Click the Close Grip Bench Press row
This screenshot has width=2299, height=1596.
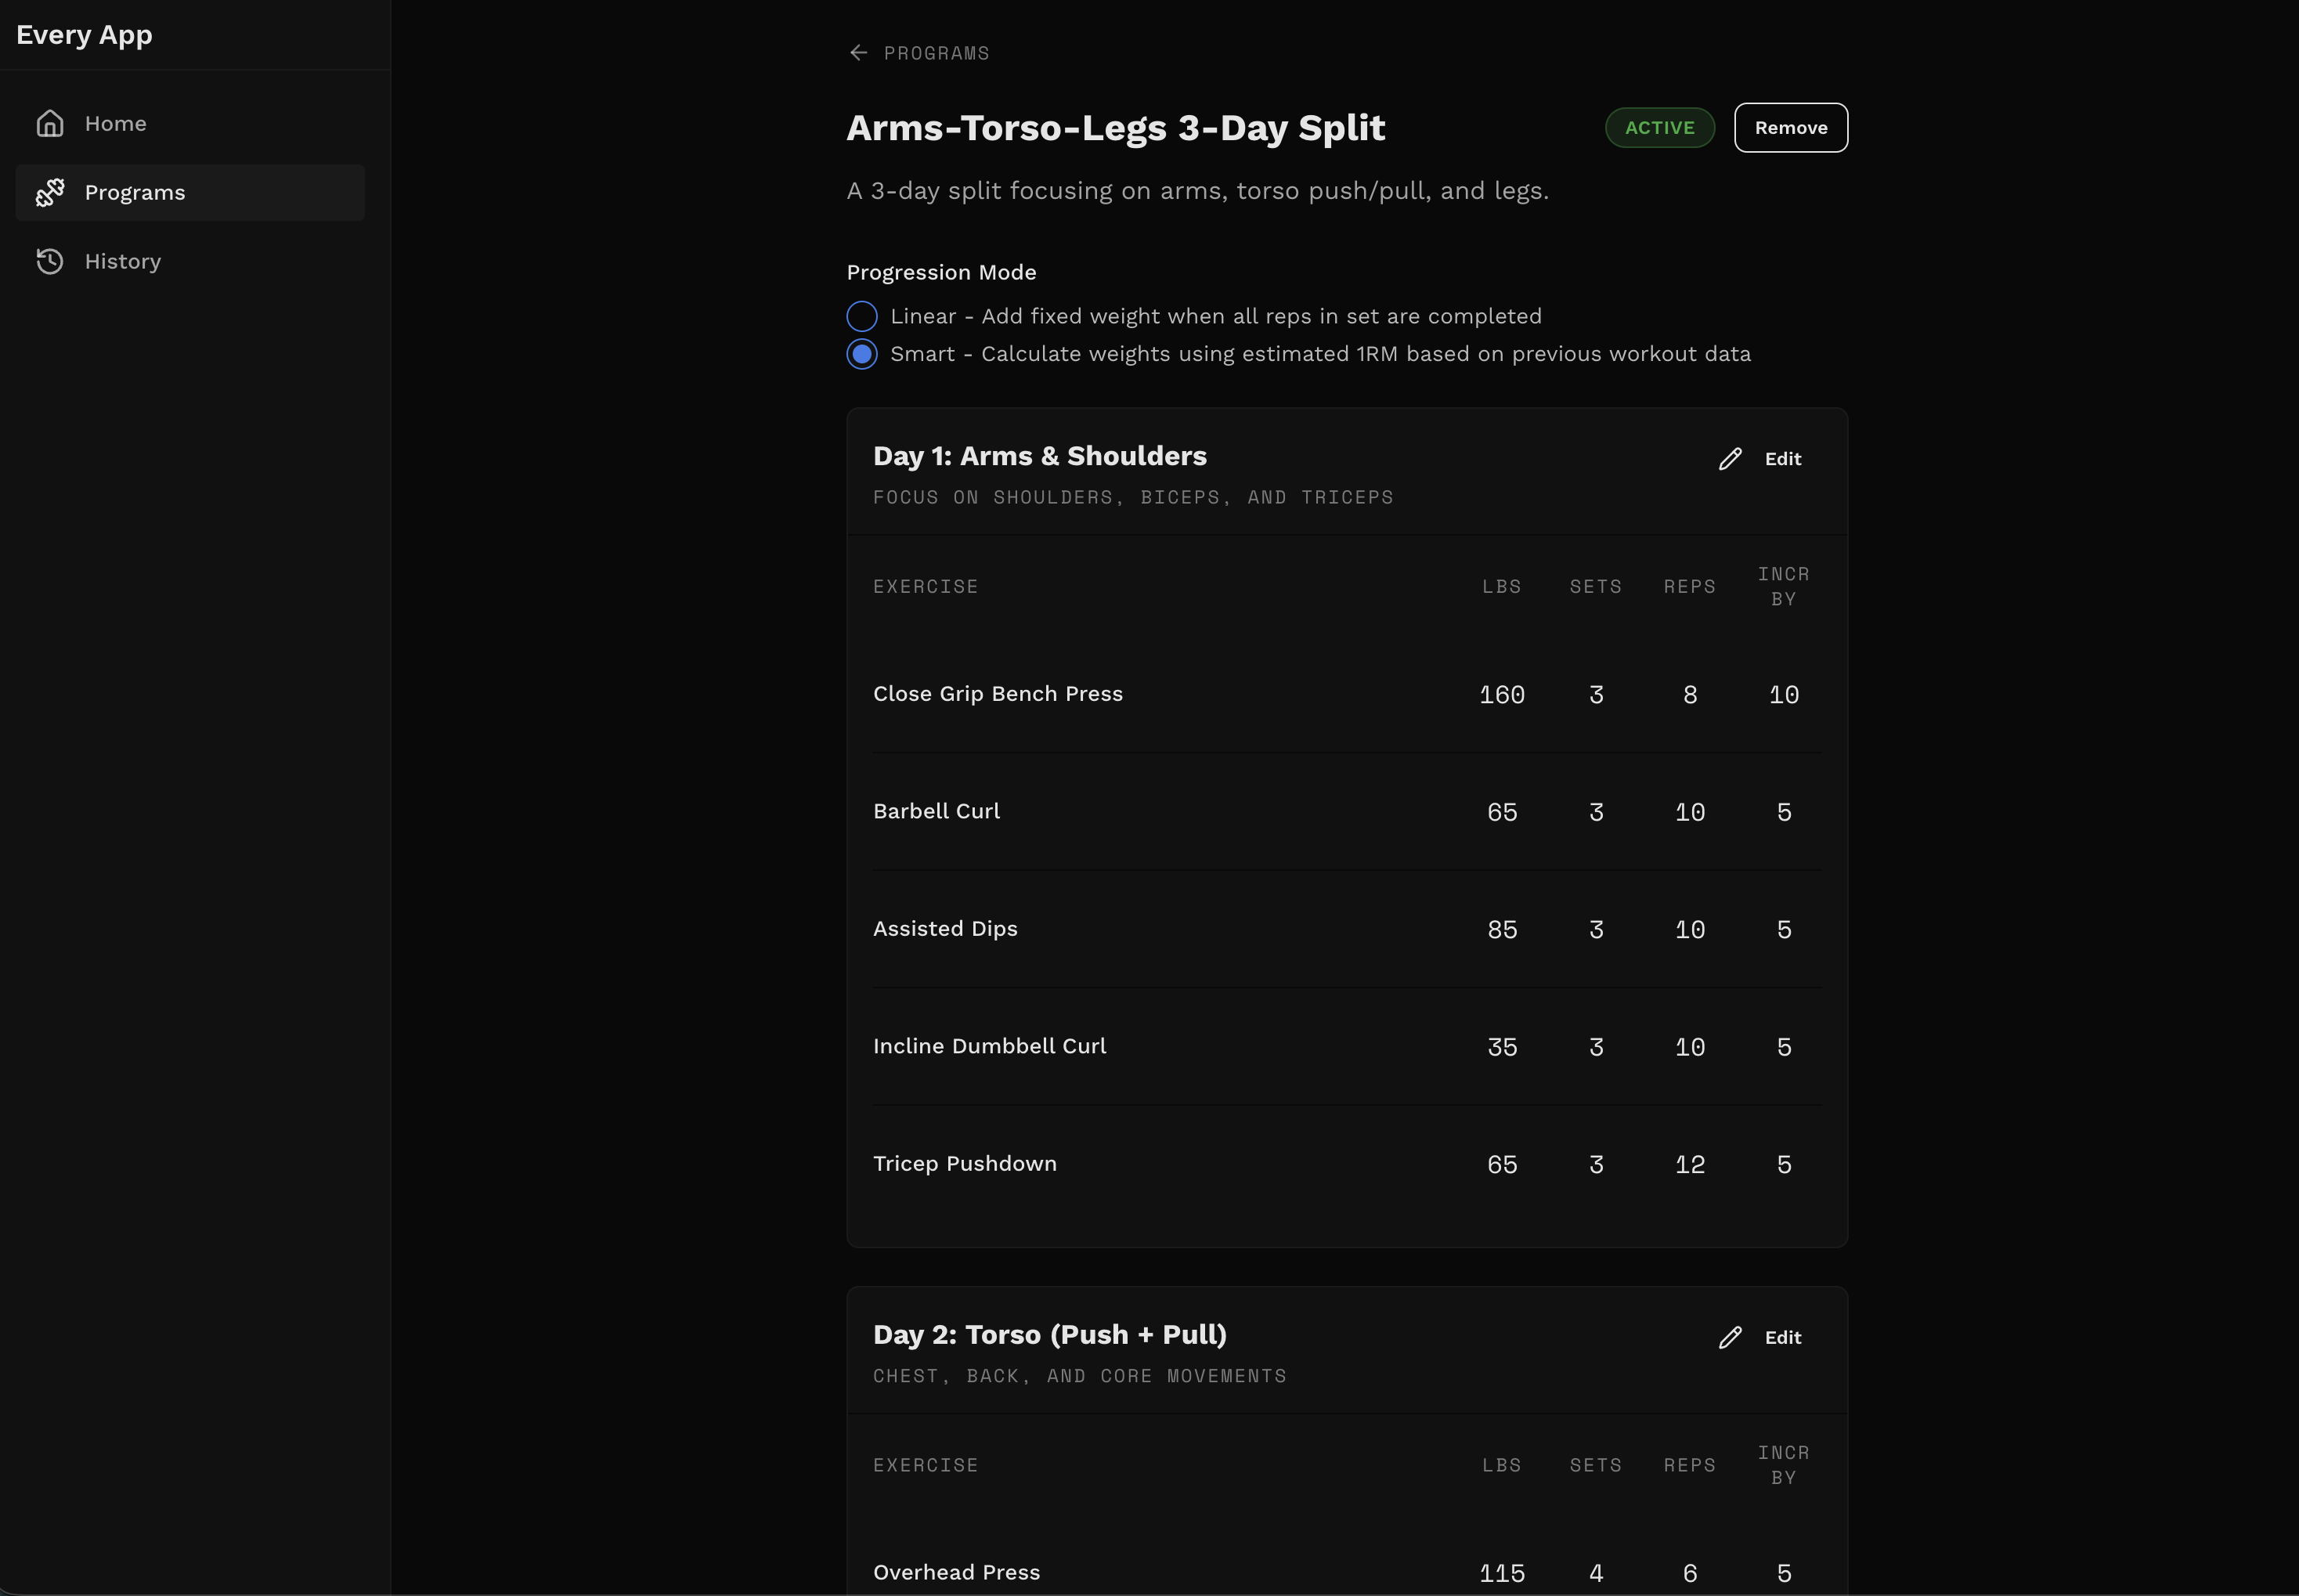pos(998,694)
